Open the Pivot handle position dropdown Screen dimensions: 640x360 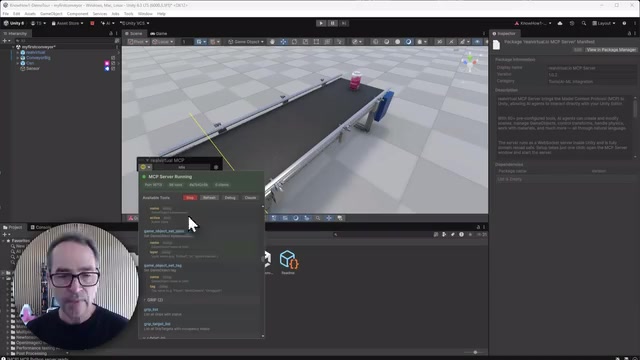click(138, 42)
